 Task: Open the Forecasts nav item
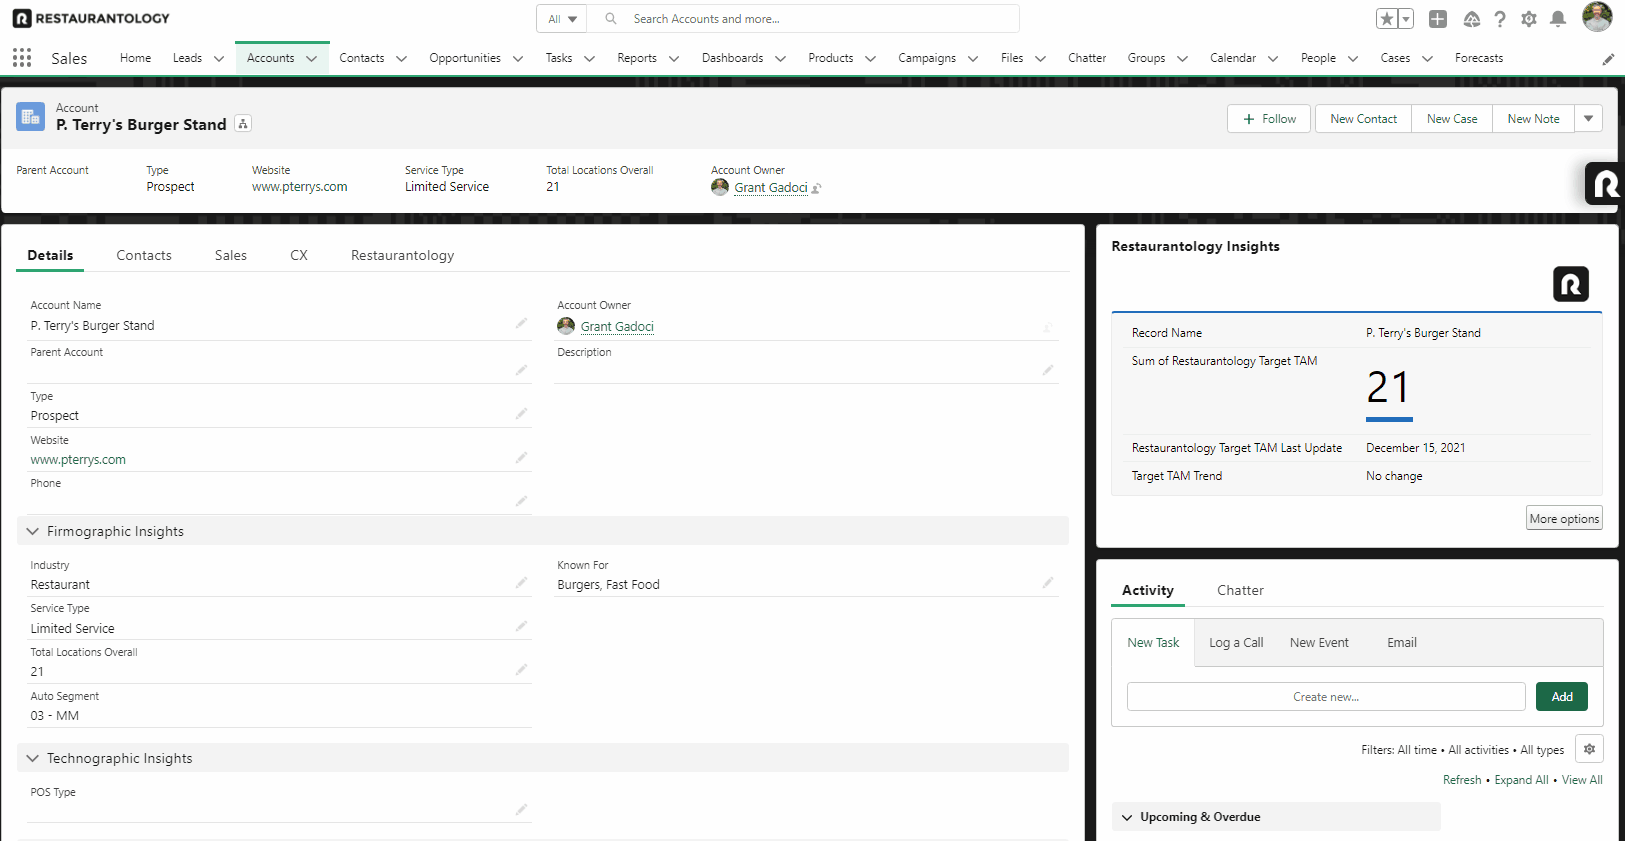point(1479,58)
